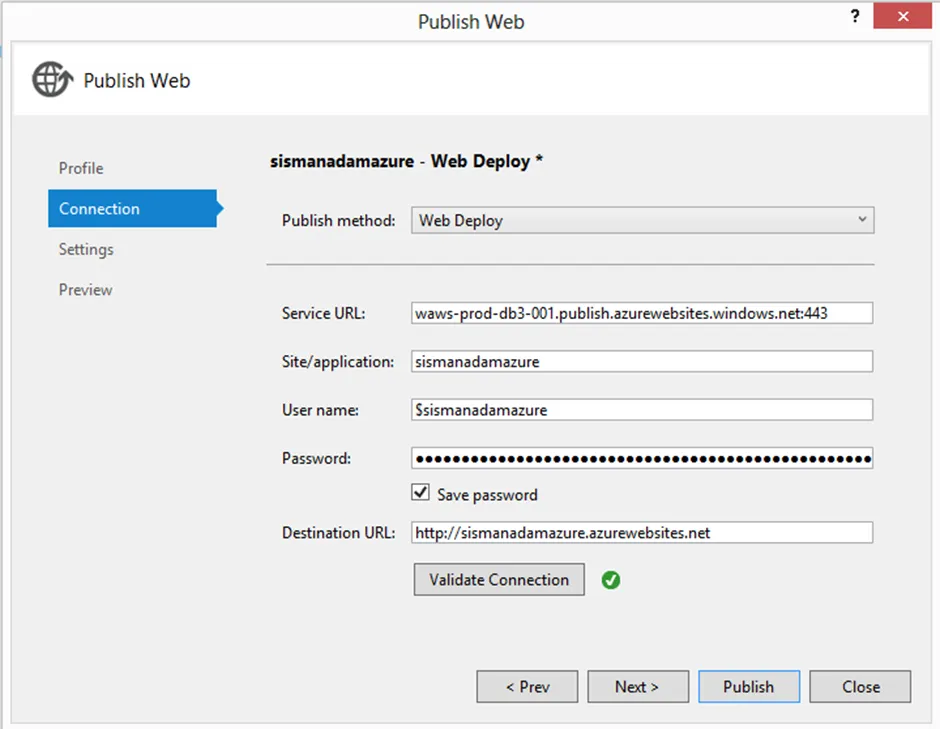Close the Publish Web dialog with X
The height and width of the screenshot is (729, 940).
click(902, 16)
